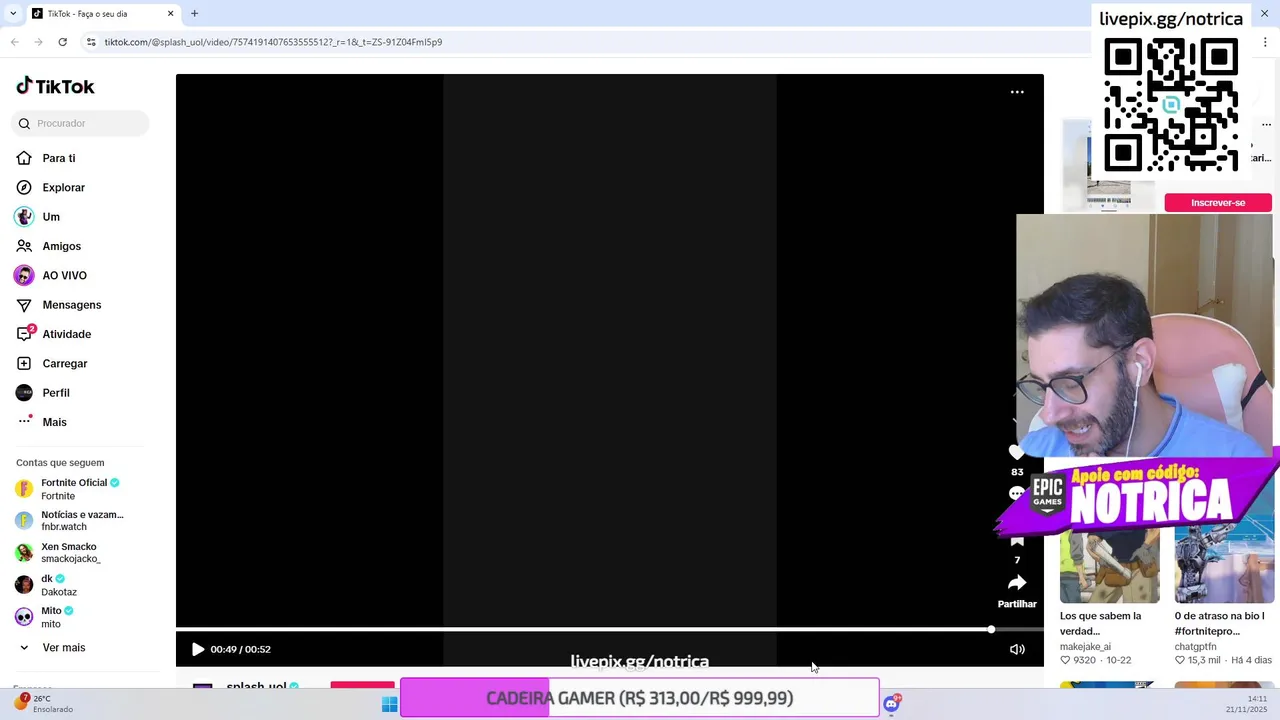Image resolution: width=1280 pixels, height=720 pixels.
Task: Open the video three-dots options menu
Action: click(1017, 92)
